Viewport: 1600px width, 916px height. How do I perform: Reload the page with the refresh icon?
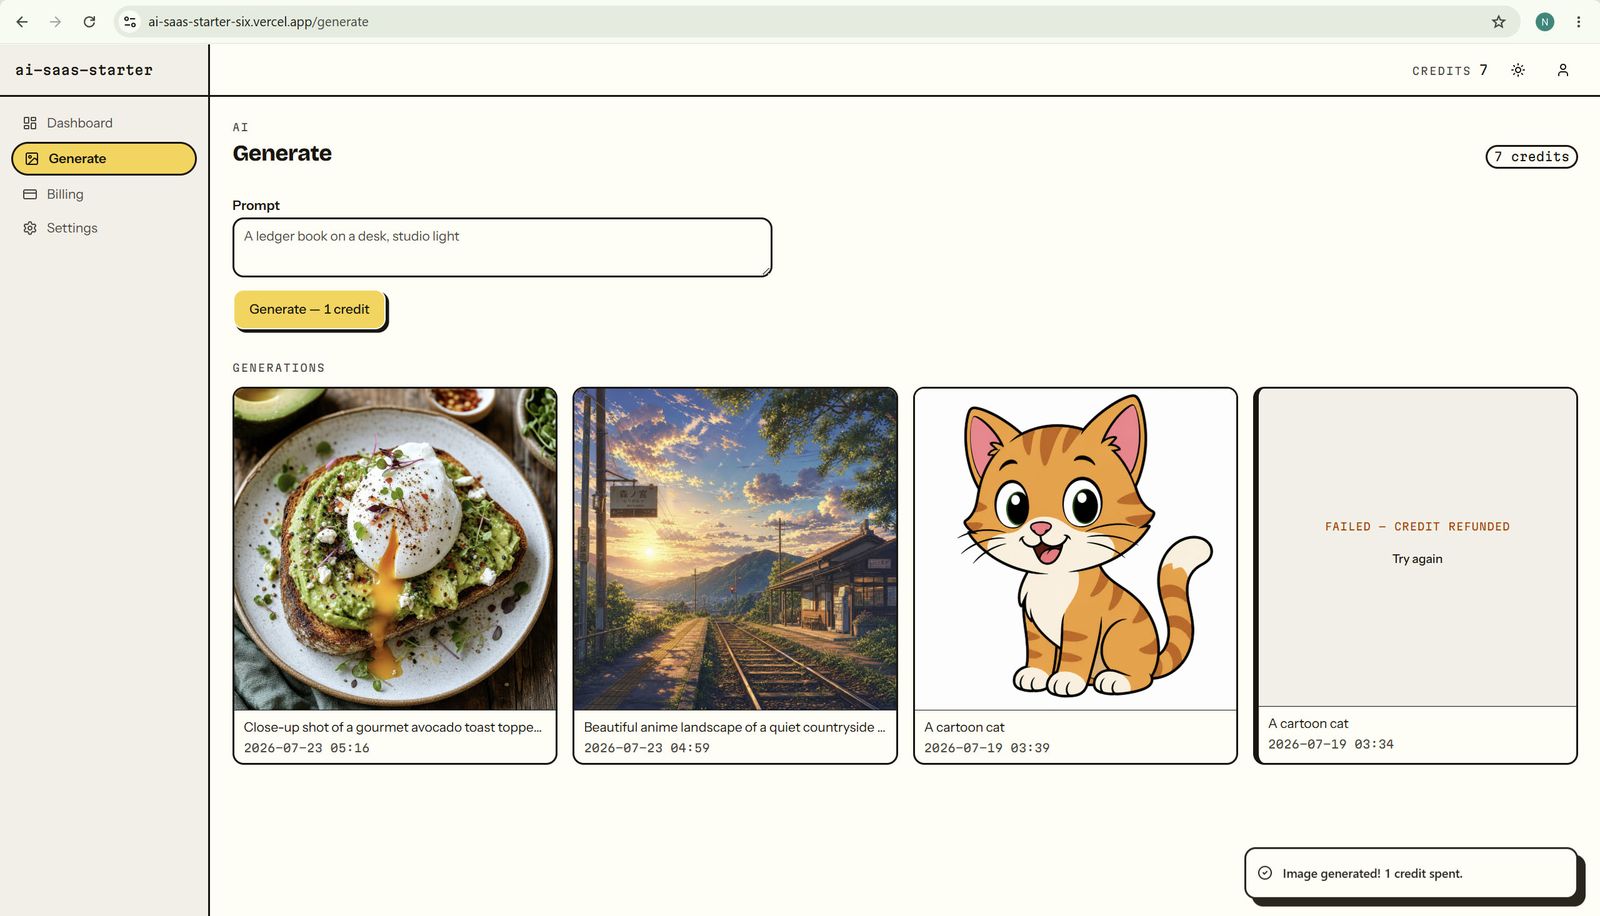click(89, 21)
